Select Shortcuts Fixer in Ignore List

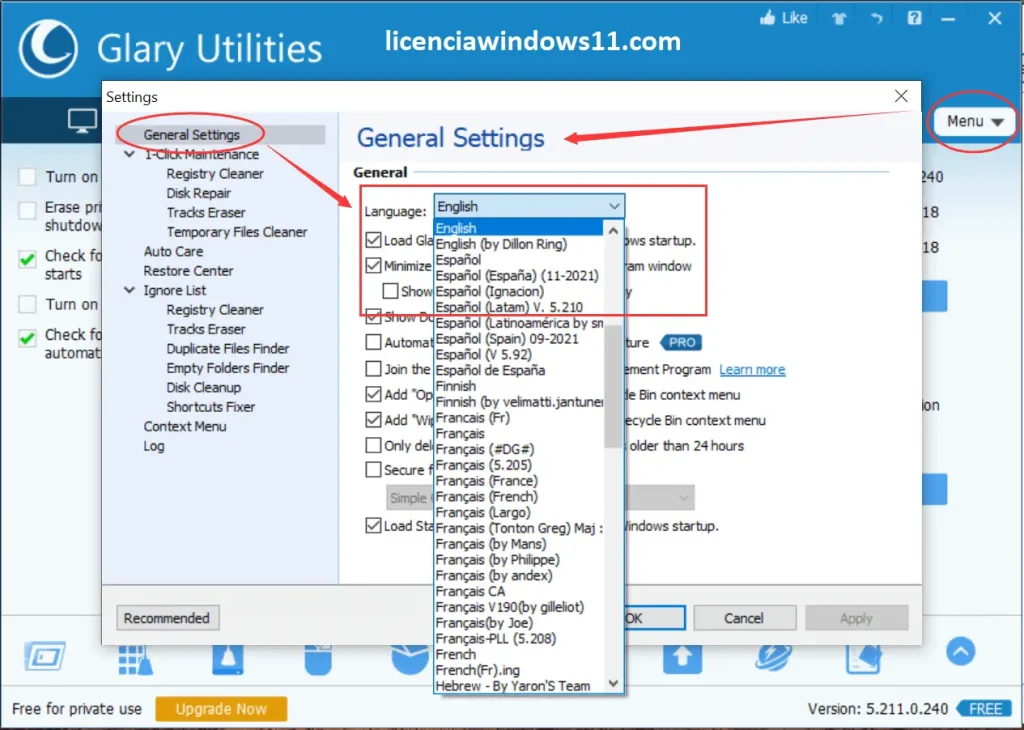point(210,407)
